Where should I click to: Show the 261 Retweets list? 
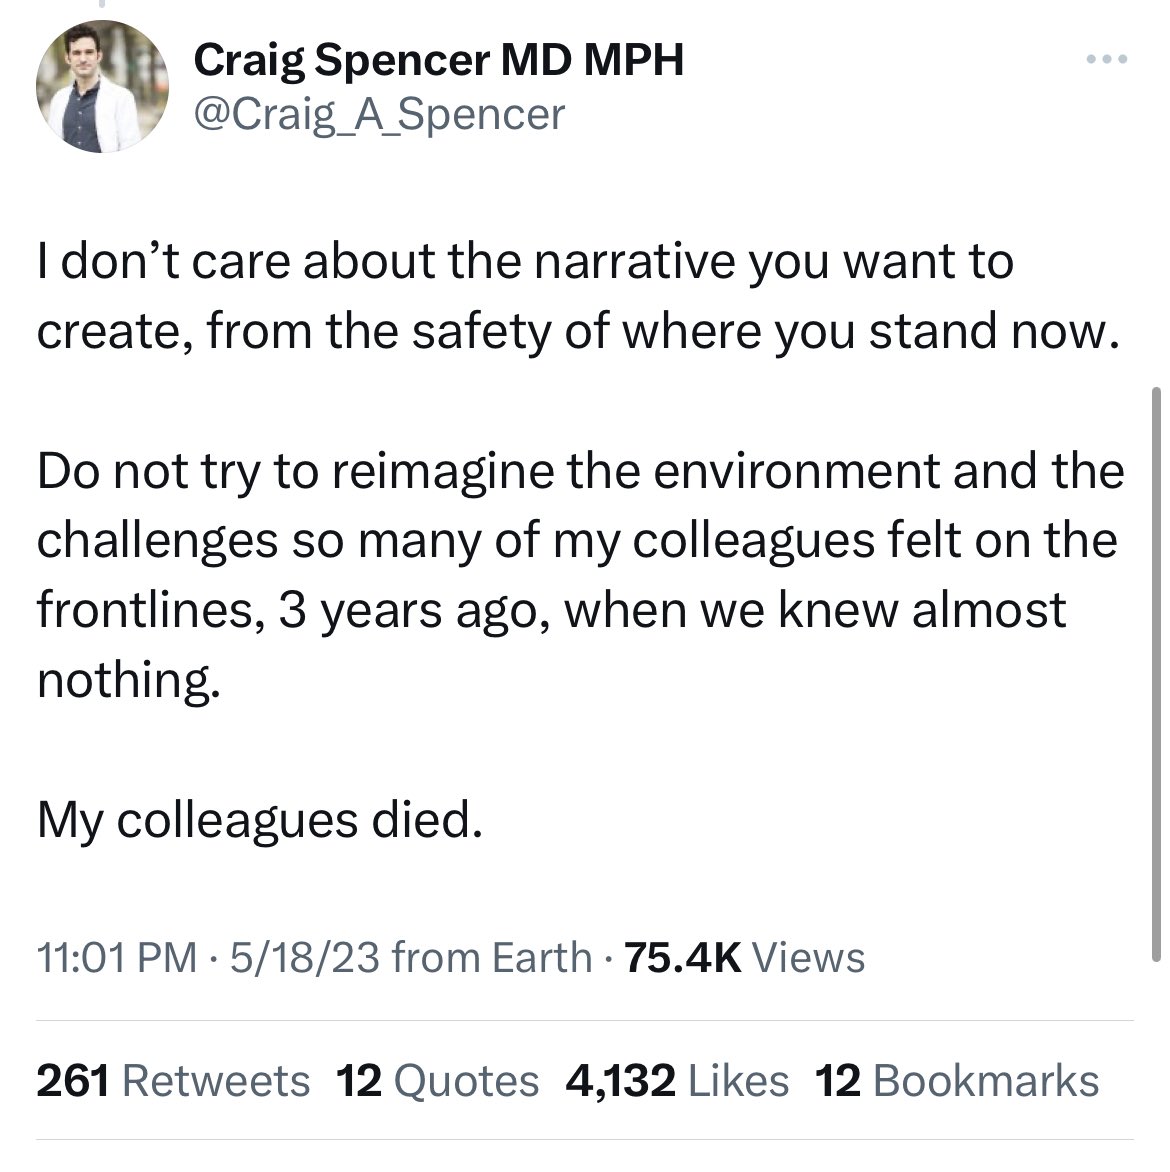coord(173,1081)
